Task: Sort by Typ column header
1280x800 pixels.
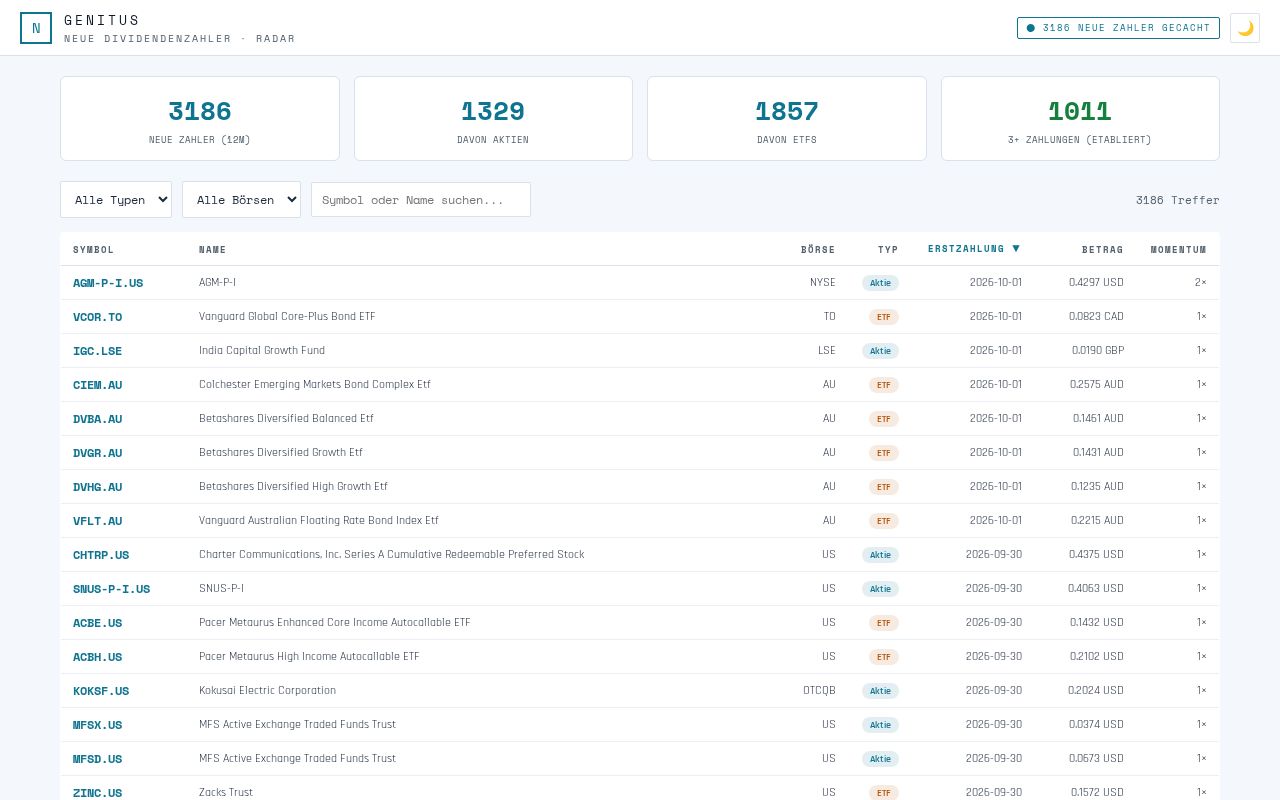Action: (x=888, y=249)
